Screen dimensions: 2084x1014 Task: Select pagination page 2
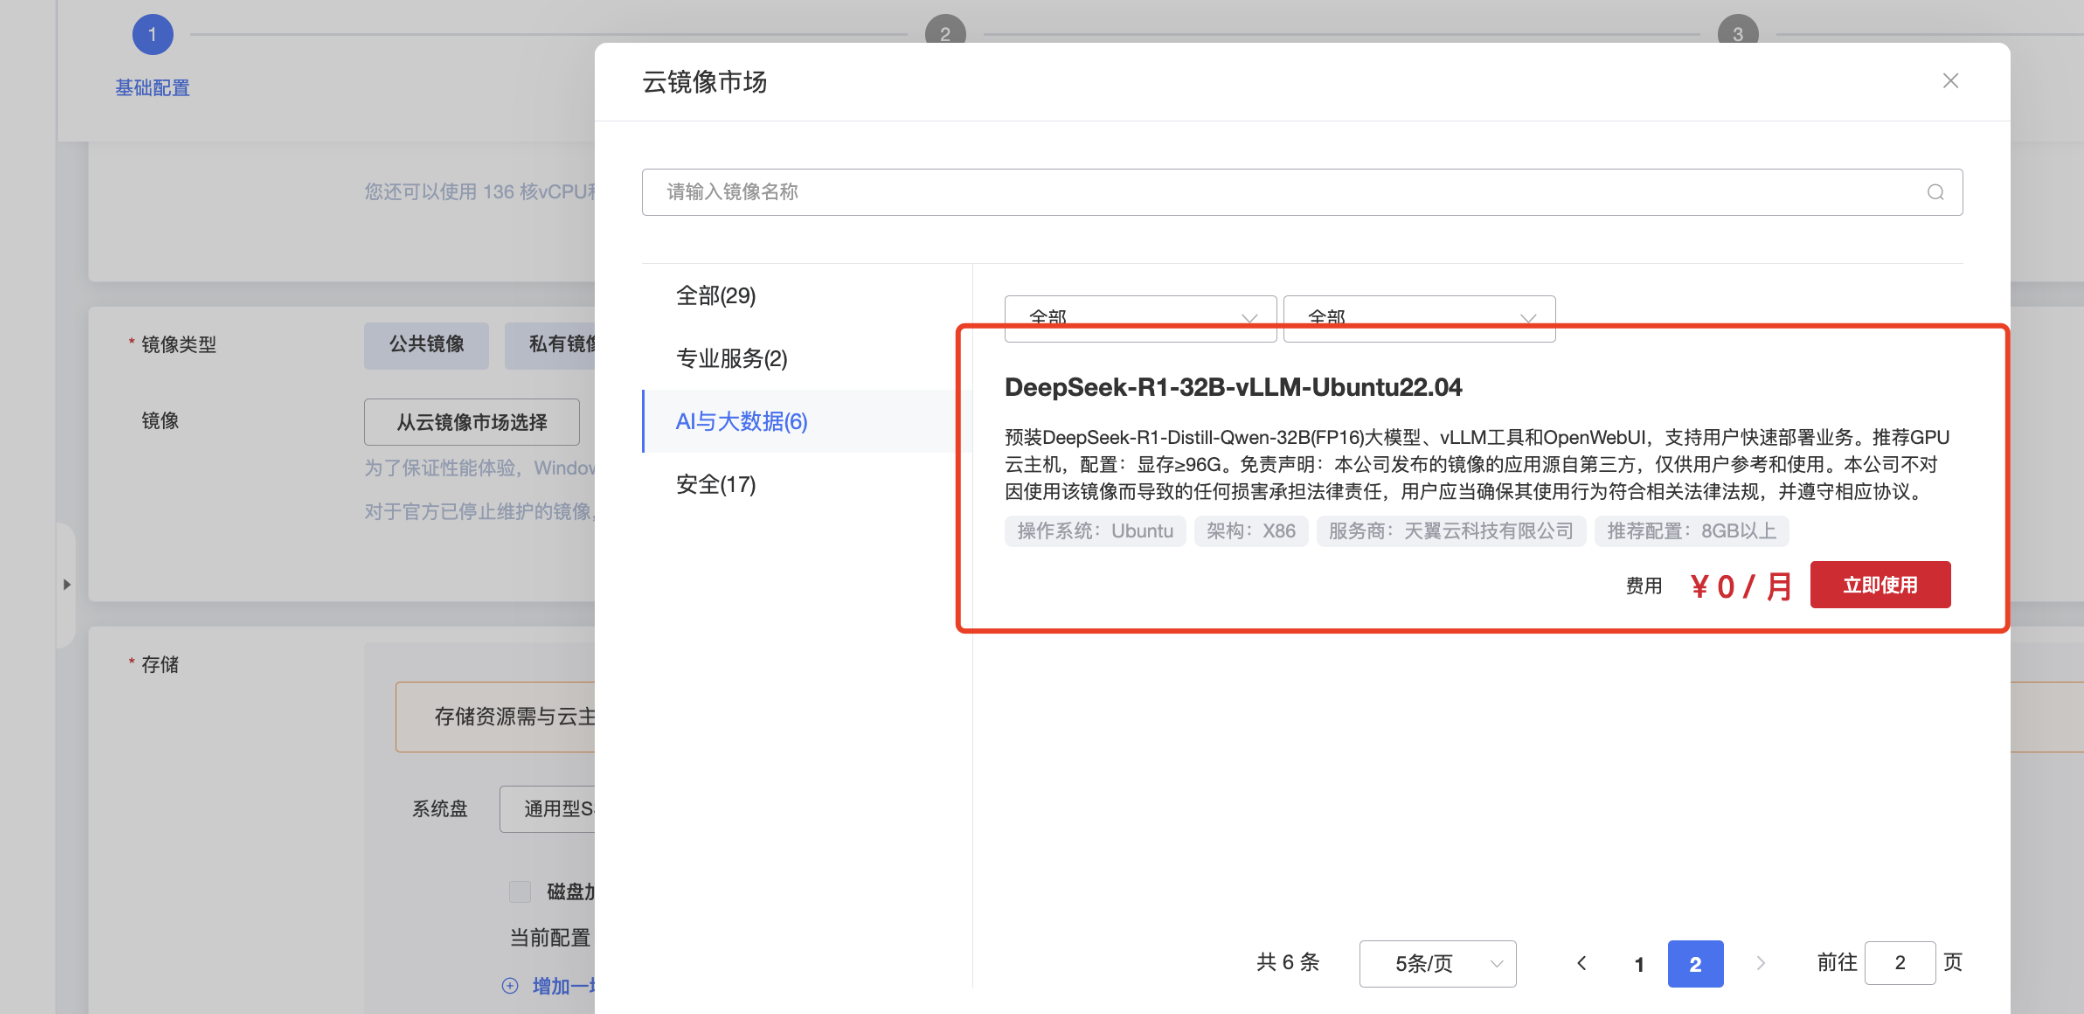(x=1695, y=964)
